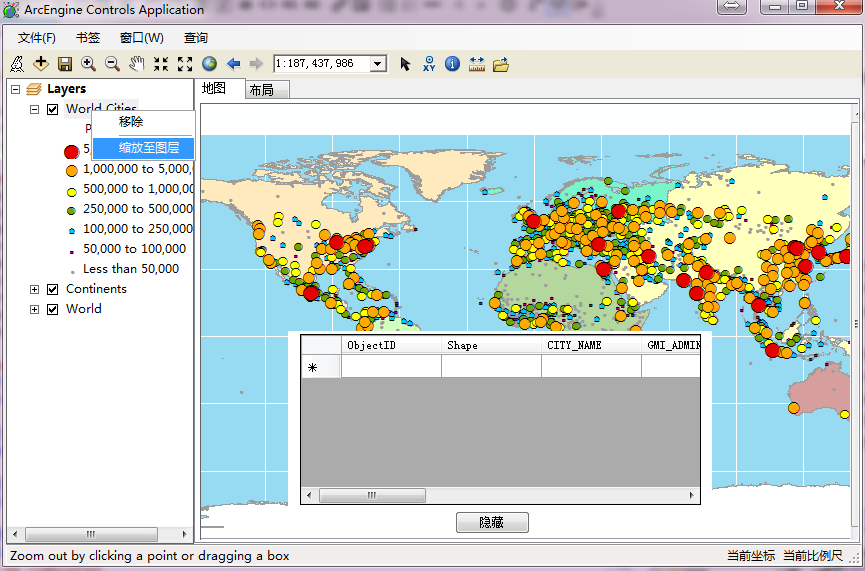Go forward to the next extent arrow
865x571 pixels.
click(x=257, y=64)
